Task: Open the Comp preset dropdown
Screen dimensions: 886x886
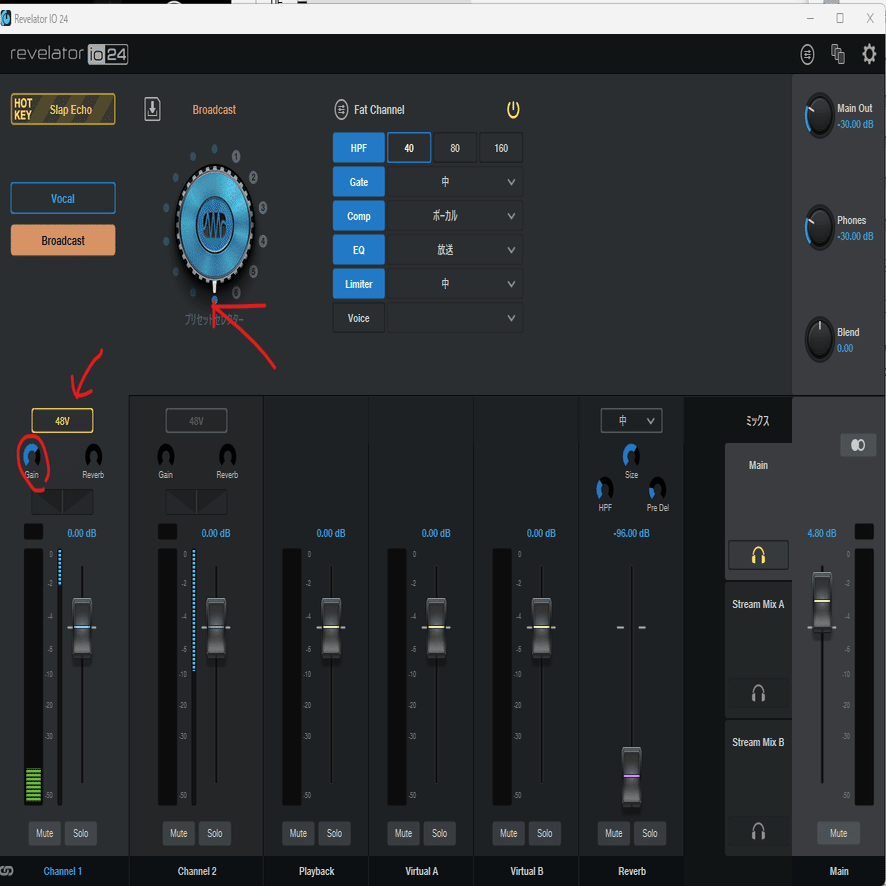Action: 455,216
